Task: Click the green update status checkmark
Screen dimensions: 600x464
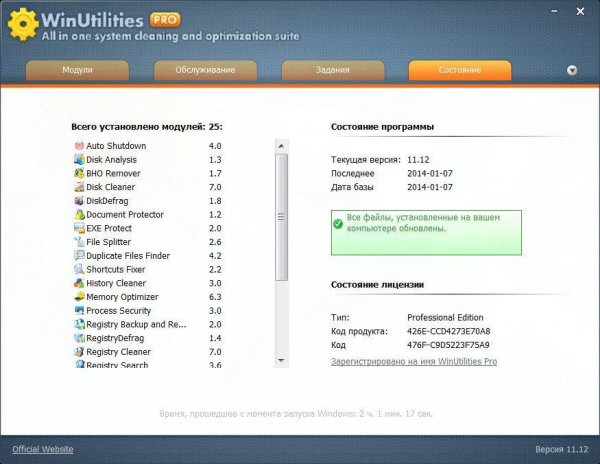Action: [x=338, y=223]
